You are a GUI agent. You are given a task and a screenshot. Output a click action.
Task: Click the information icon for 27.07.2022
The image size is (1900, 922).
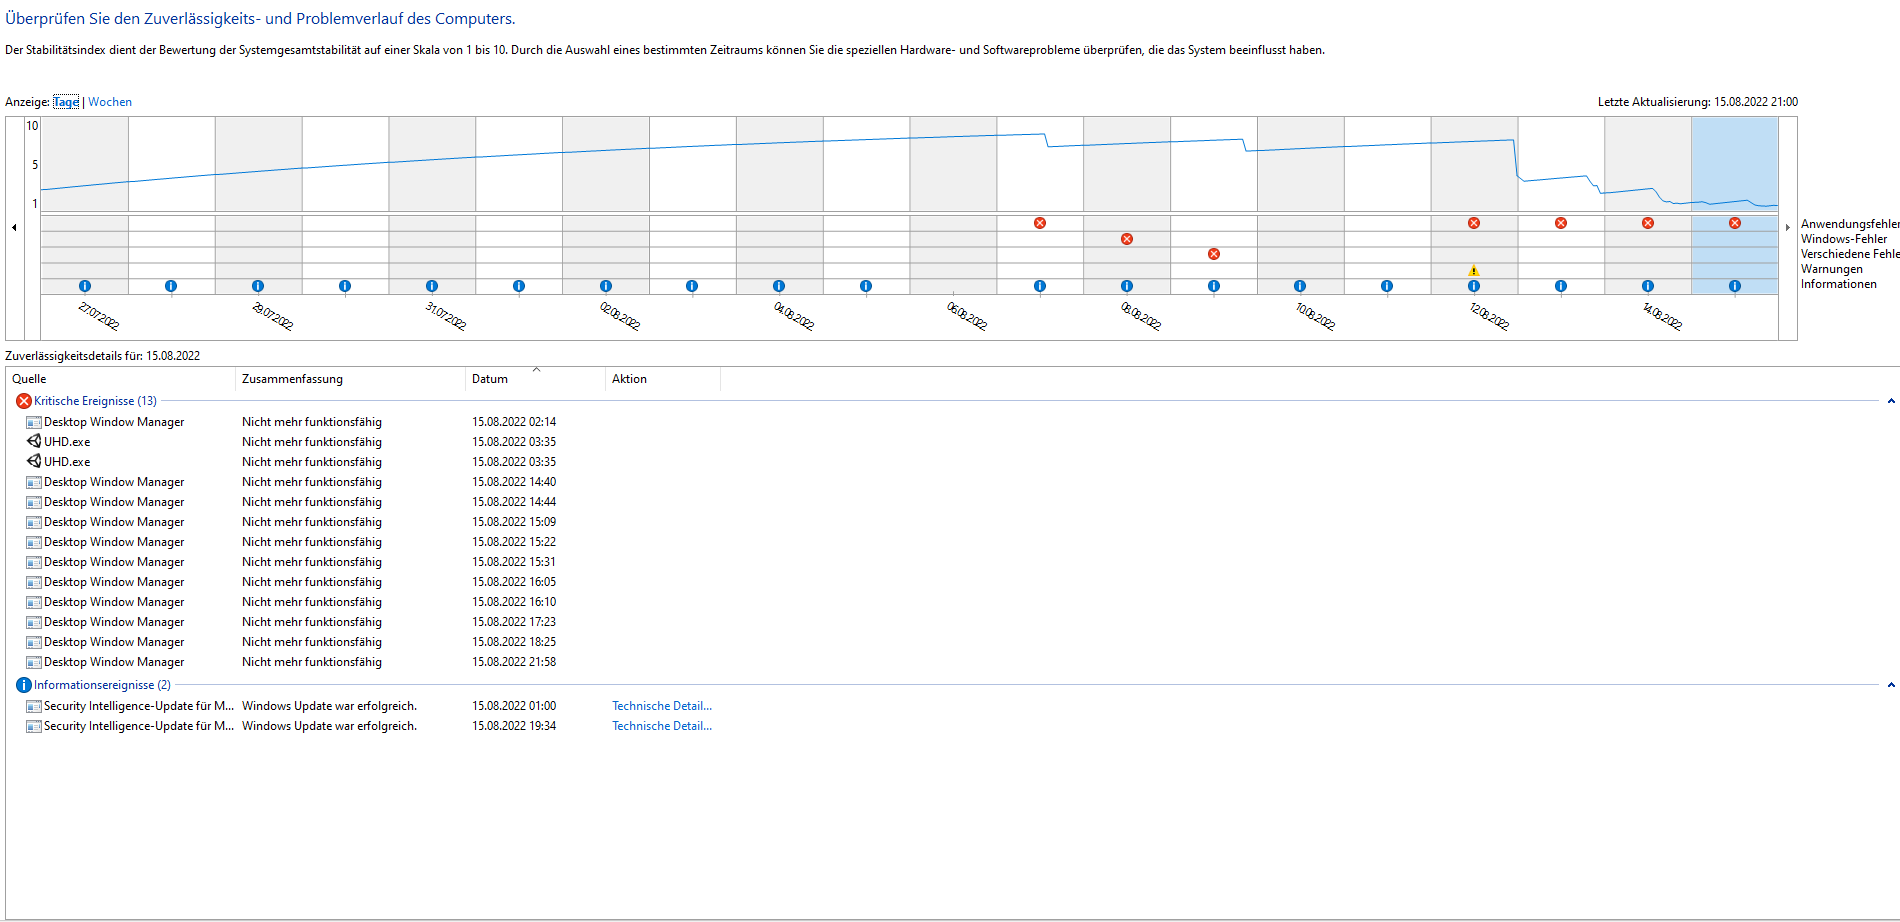[85, 286]
